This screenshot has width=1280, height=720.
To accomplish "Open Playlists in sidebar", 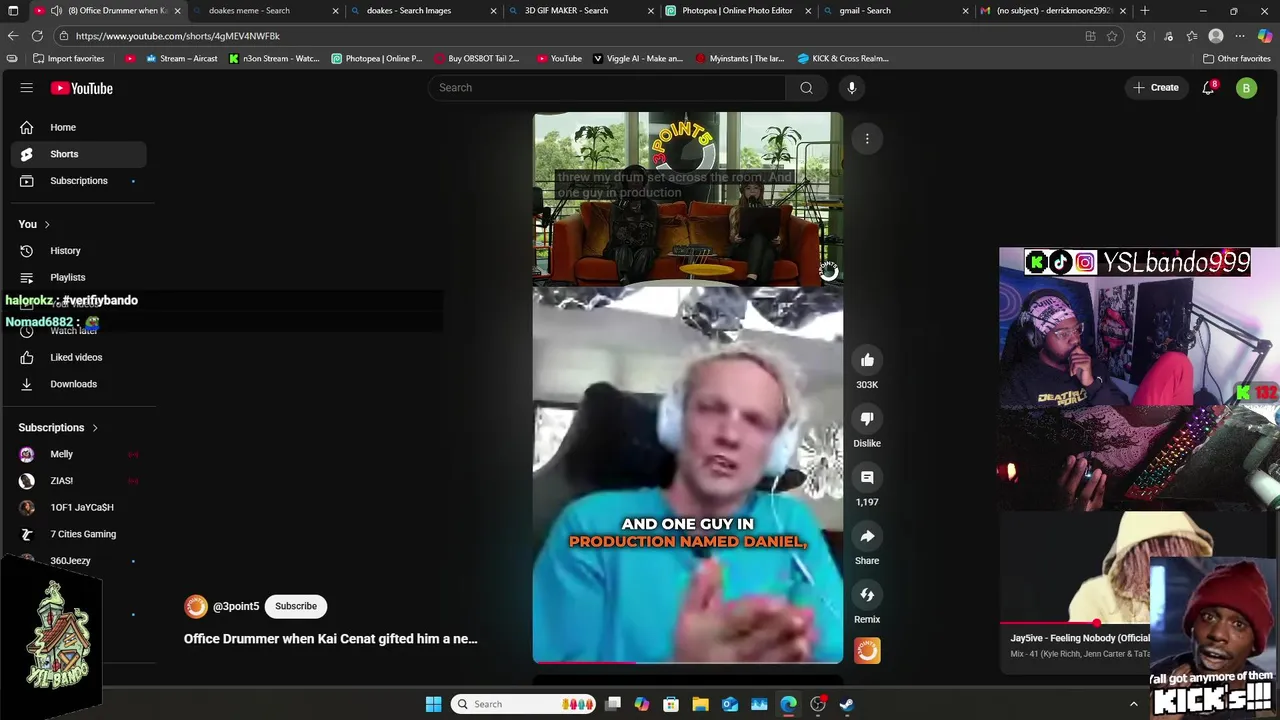I will point(78,277).
